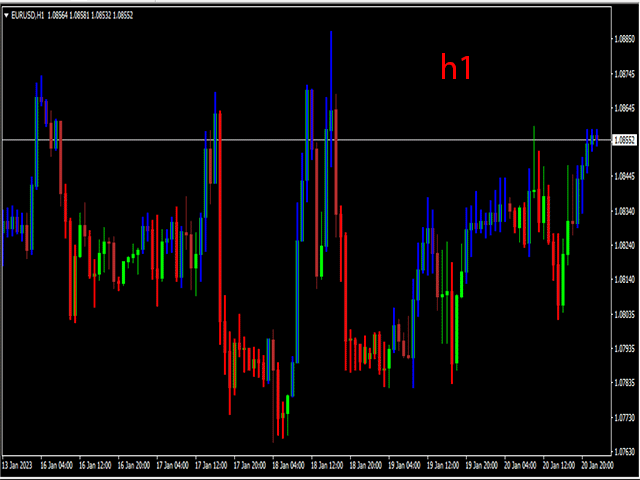Screen dimensions: 640x480
Task: Click the current price tag 1.08552
Action: [623, 140]
